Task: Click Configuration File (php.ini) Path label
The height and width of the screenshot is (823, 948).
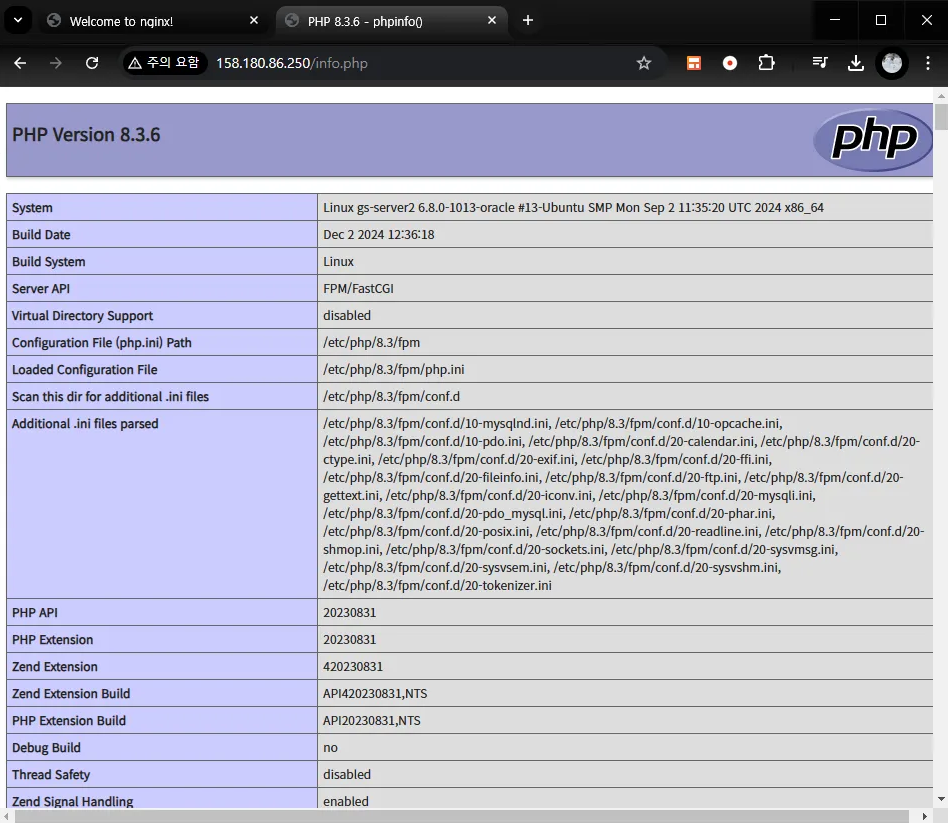Action: tap(102, 343)
